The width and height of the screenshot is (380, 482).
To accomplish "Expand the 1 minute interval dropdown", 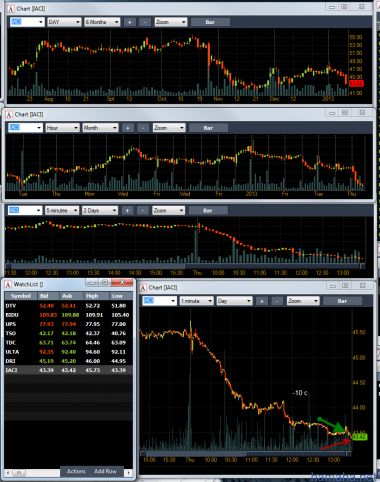I will (196, 301).
